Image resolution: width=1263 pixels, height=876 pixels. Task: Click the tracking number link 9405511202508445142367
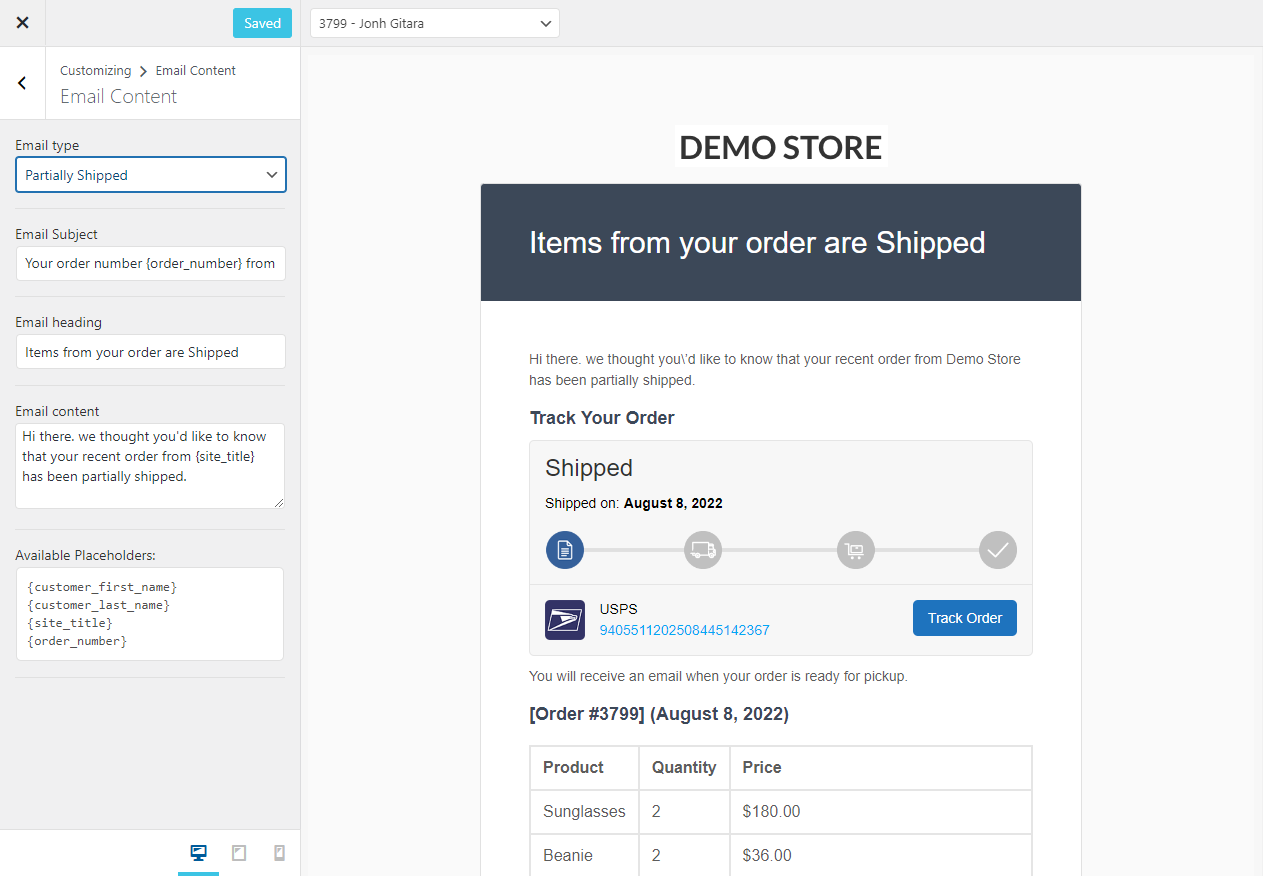[x=684, y=630]
